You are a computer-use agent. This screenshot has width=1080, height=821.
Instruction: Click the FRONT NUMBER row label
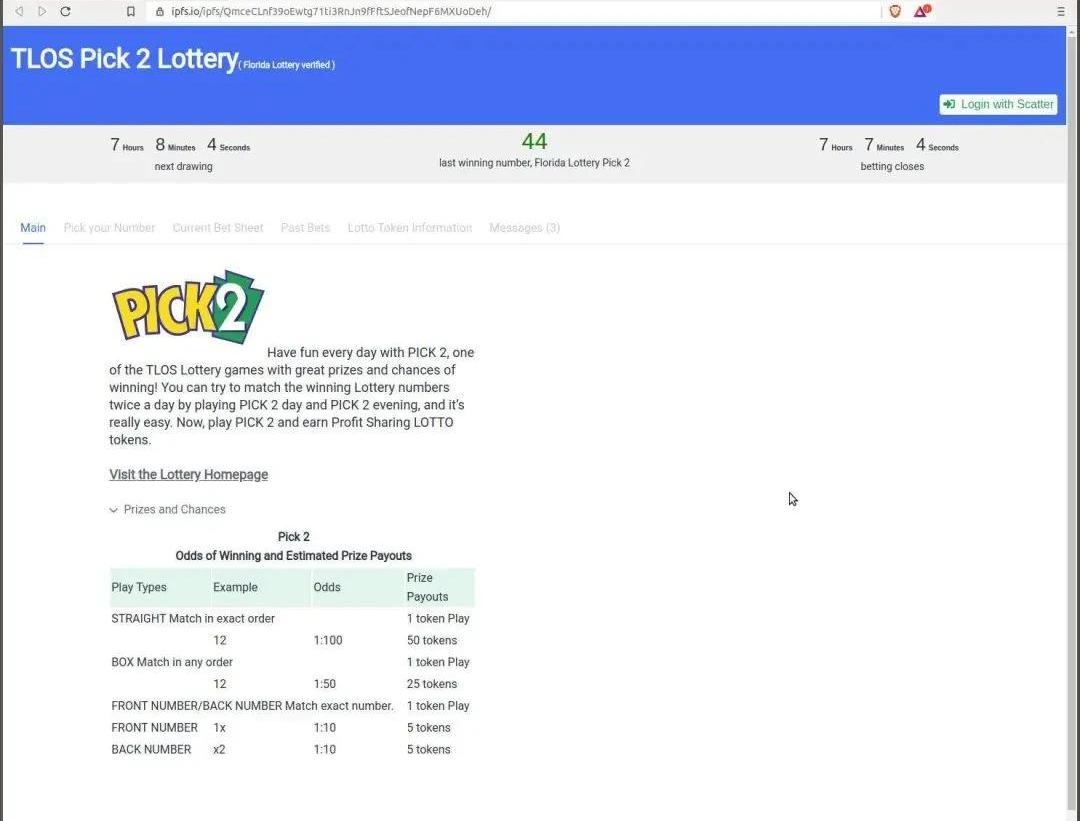pos(154,728)
